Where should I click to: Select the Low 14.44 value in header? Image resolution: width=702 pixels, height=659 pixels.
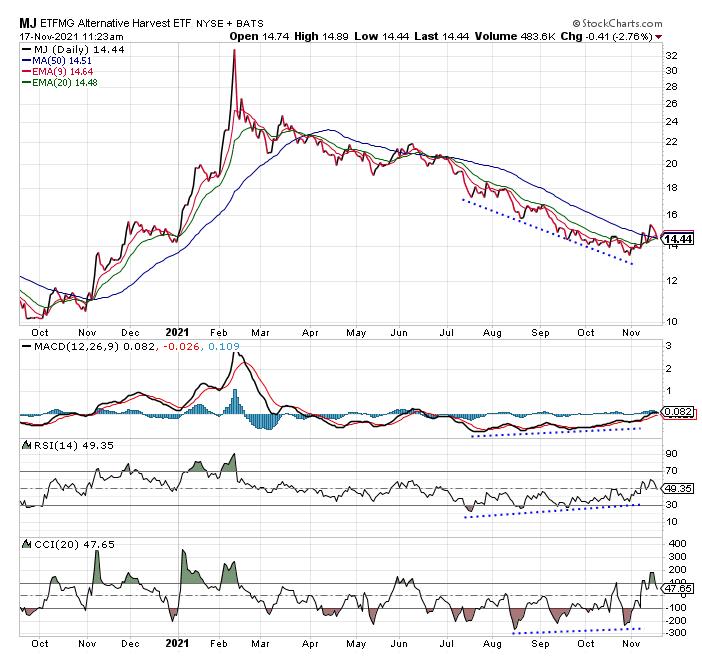[x=381, y=37]
